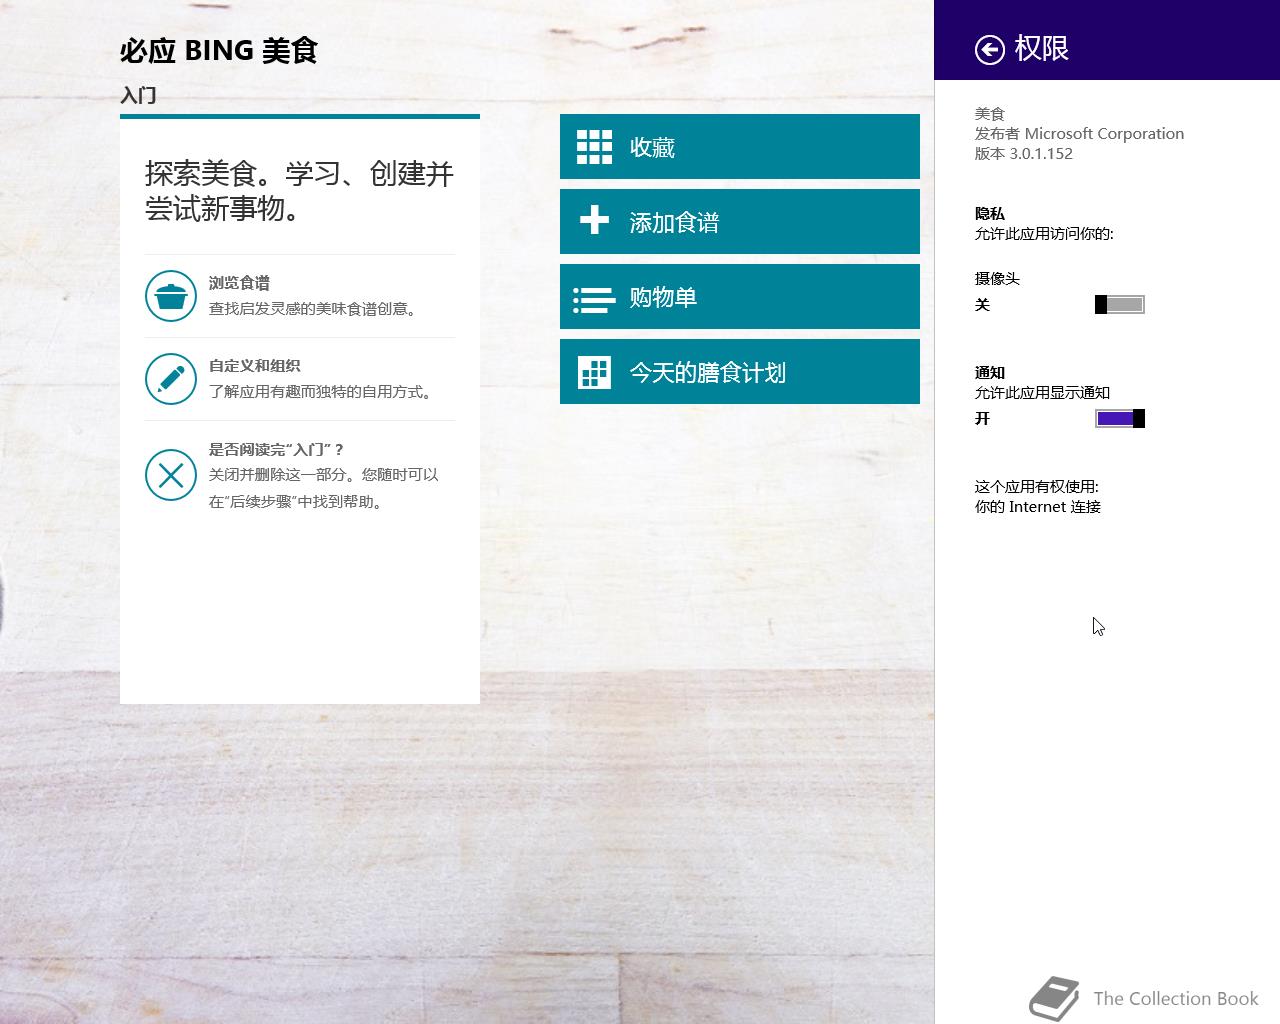The width and height of the screenshot is (1280, 1024).
Task: Click the 版本 3.0.1.152 text
Action: point(1024,154)
